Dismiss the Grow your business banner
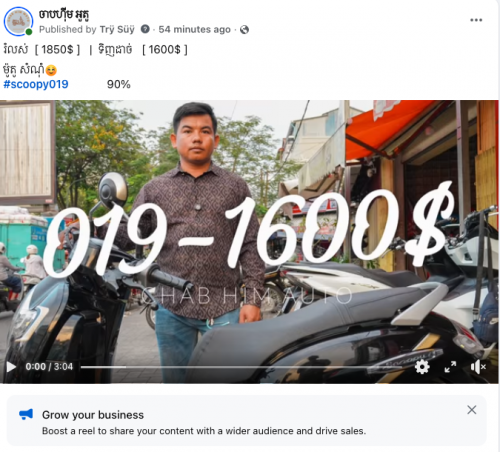Viewport: 500px width, 452px height. (x=471, y=410)
